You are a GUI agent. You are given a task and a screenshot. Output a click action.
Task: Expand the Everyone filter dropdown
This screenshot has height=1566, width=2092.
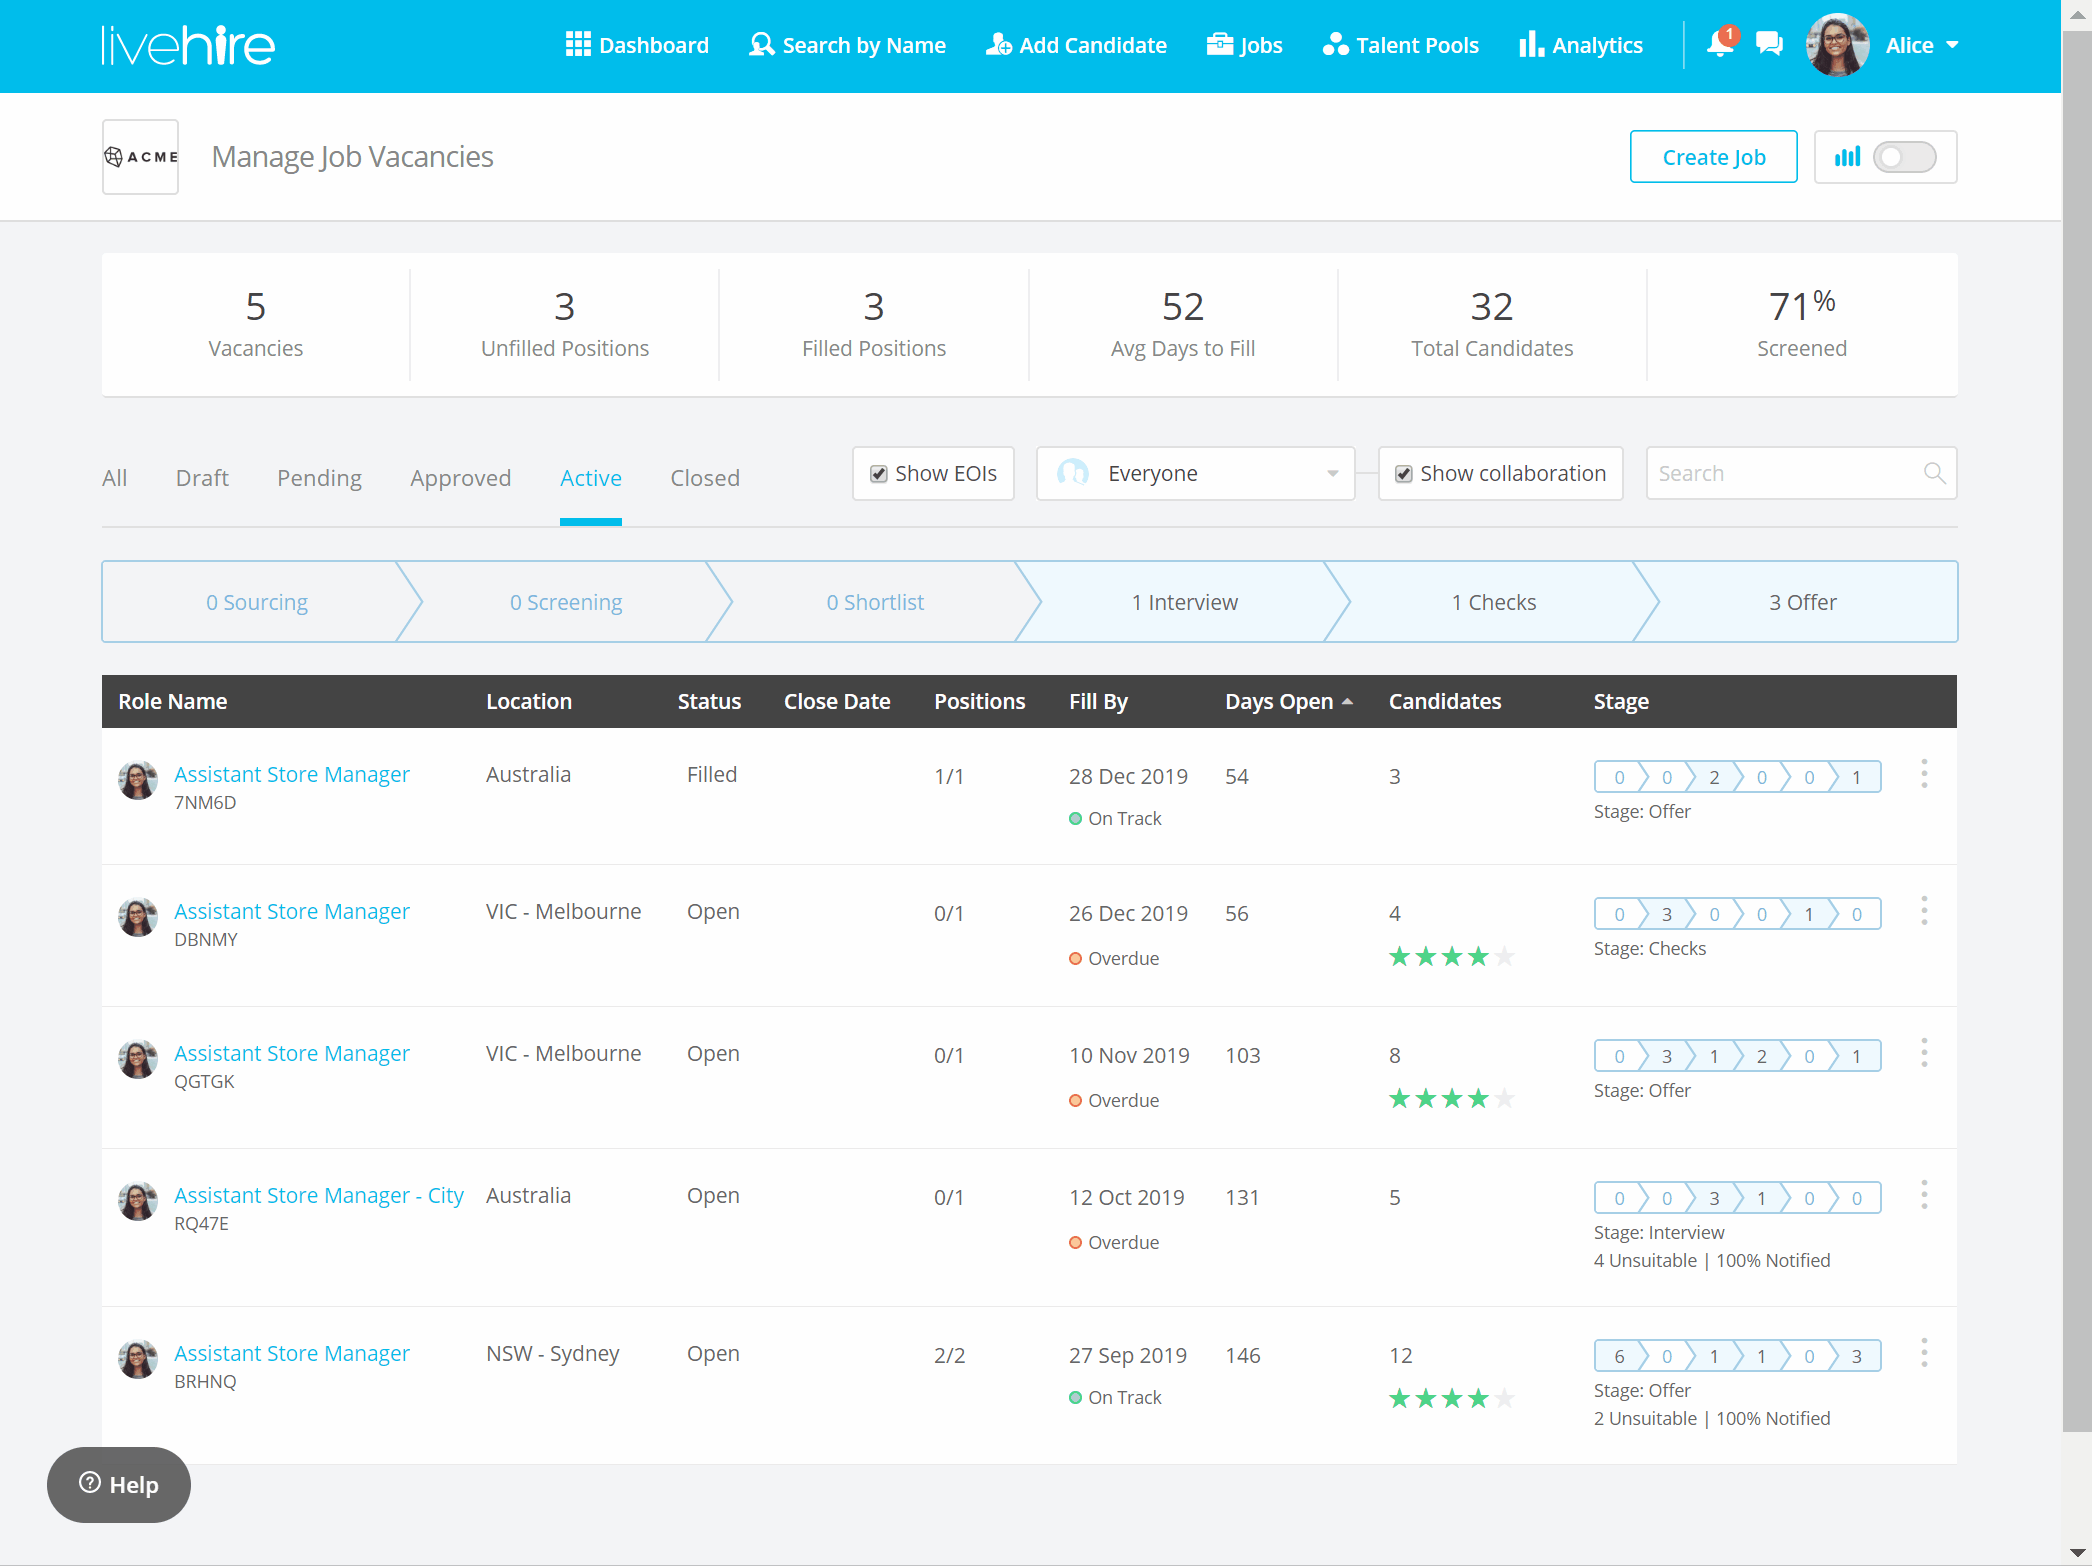pos(1195,473)
